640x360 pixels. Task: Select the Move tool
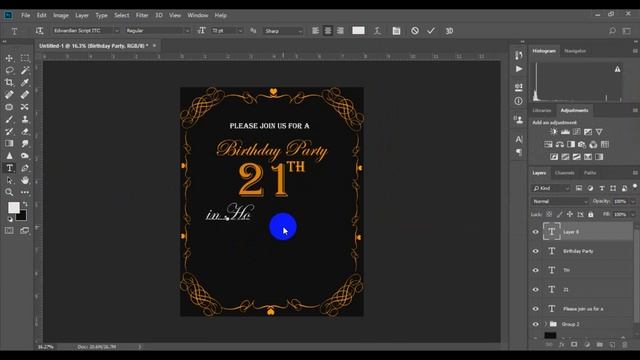[9, 58]
